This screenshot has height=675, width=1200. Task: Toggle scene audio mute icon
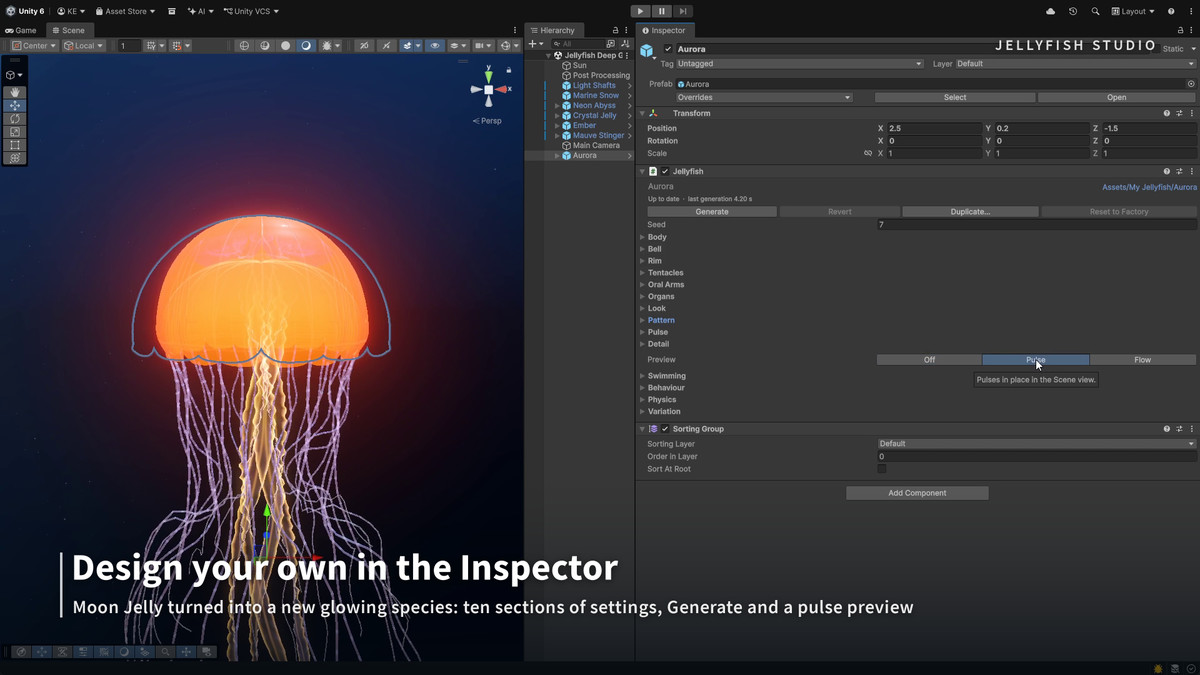386,45
